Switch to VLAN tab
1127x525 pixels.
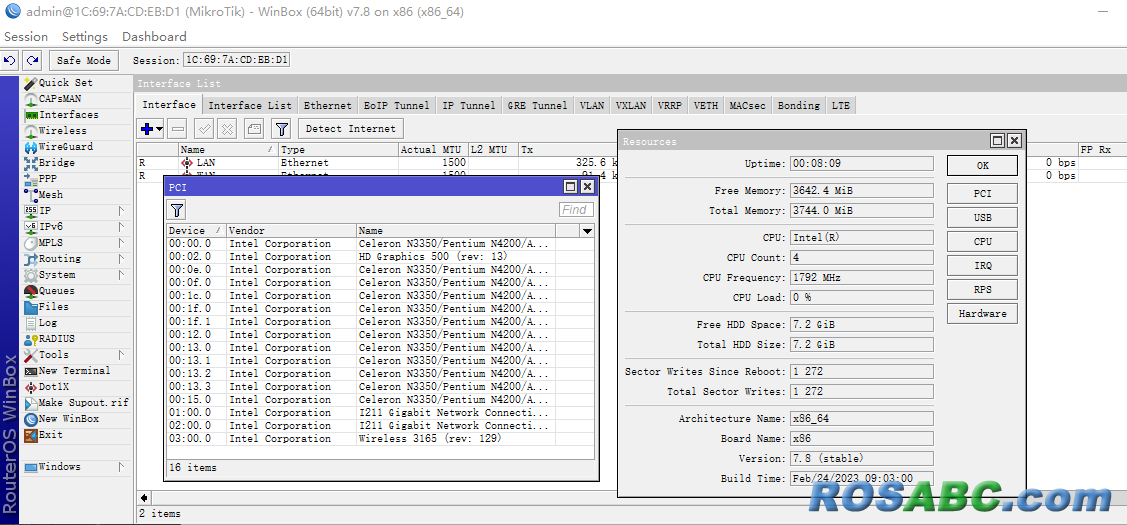(592, 105)
